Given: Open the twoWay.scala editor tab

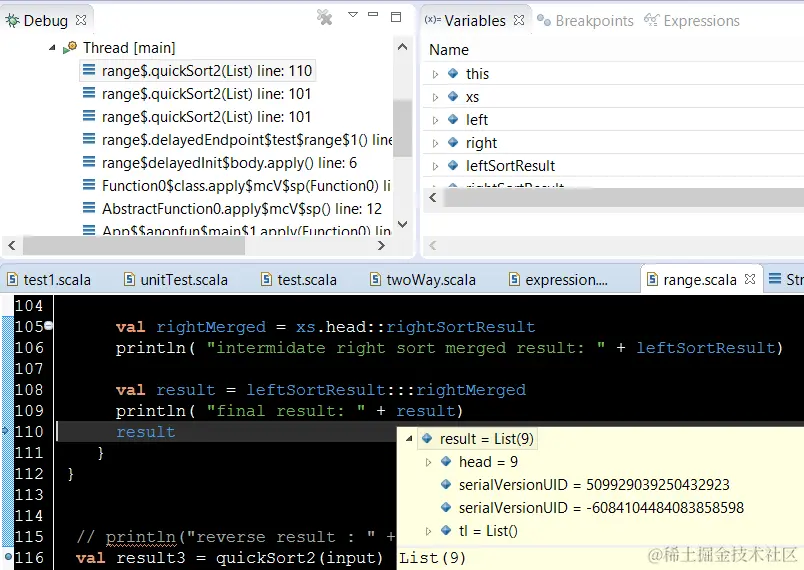Looking at the screenshot, I should click(x=424, y=280).
